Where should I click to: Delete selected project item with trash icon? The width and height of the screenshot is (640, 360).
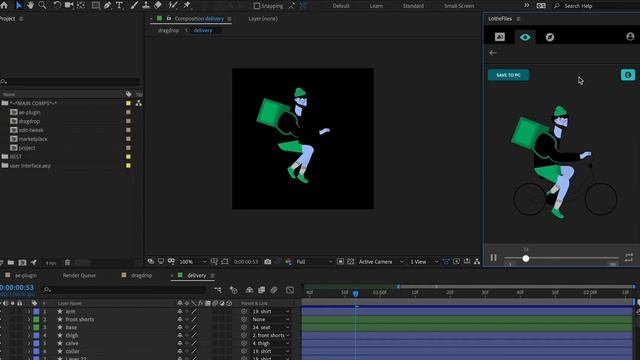click(x=67, y=262)
